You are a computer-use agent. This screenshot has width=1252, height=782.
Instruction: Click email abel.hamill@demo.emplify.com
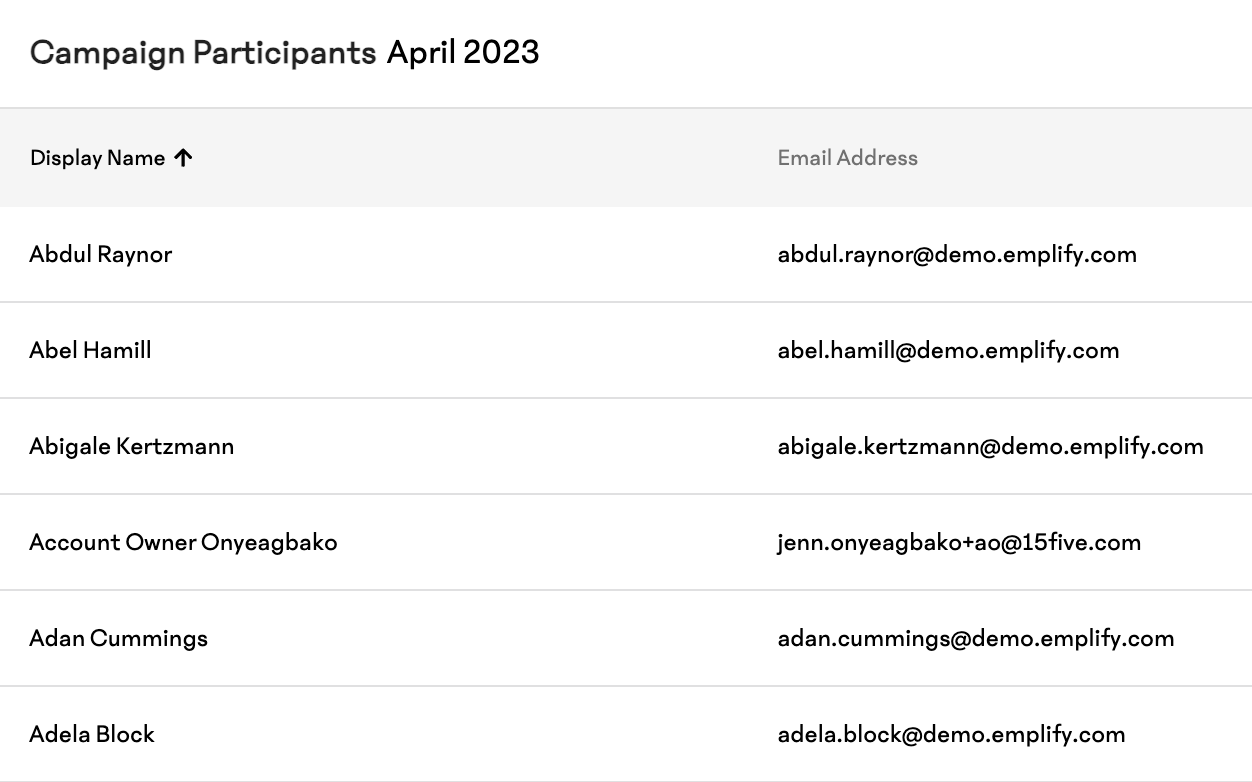[x=948, y=350]
